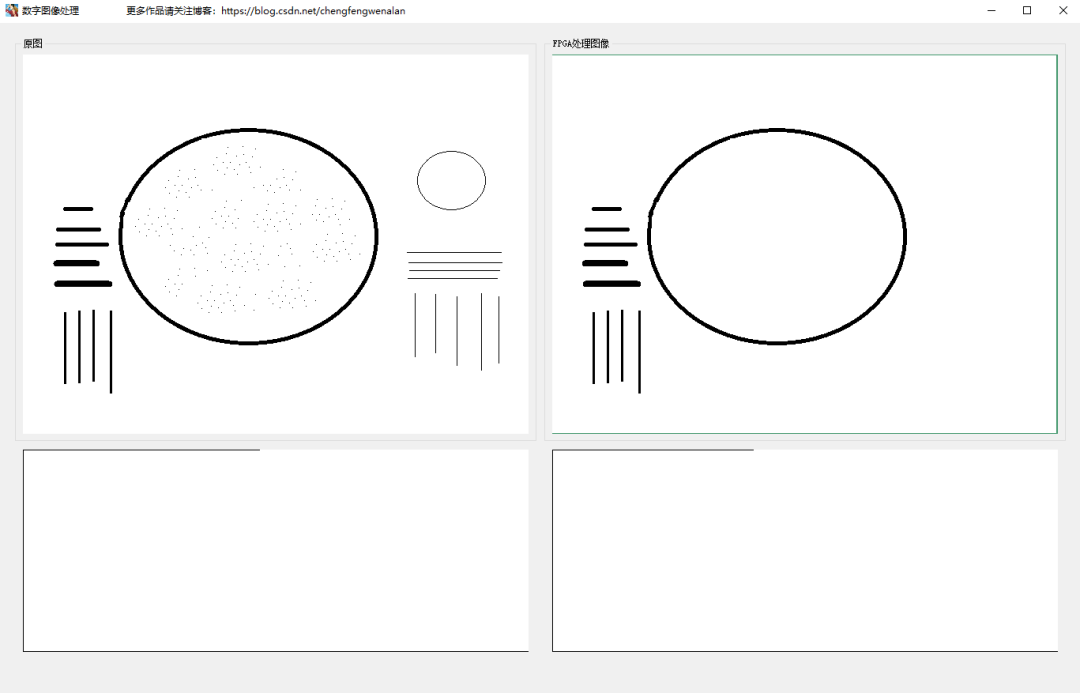
Task: Minimize the 数字图像处理 window
Action: click(x=991, y=10)
